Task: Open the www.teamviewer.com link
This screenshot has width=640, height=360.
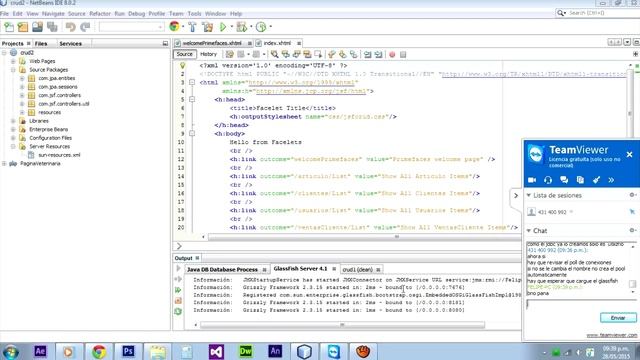Action: (x=612, y=335)
